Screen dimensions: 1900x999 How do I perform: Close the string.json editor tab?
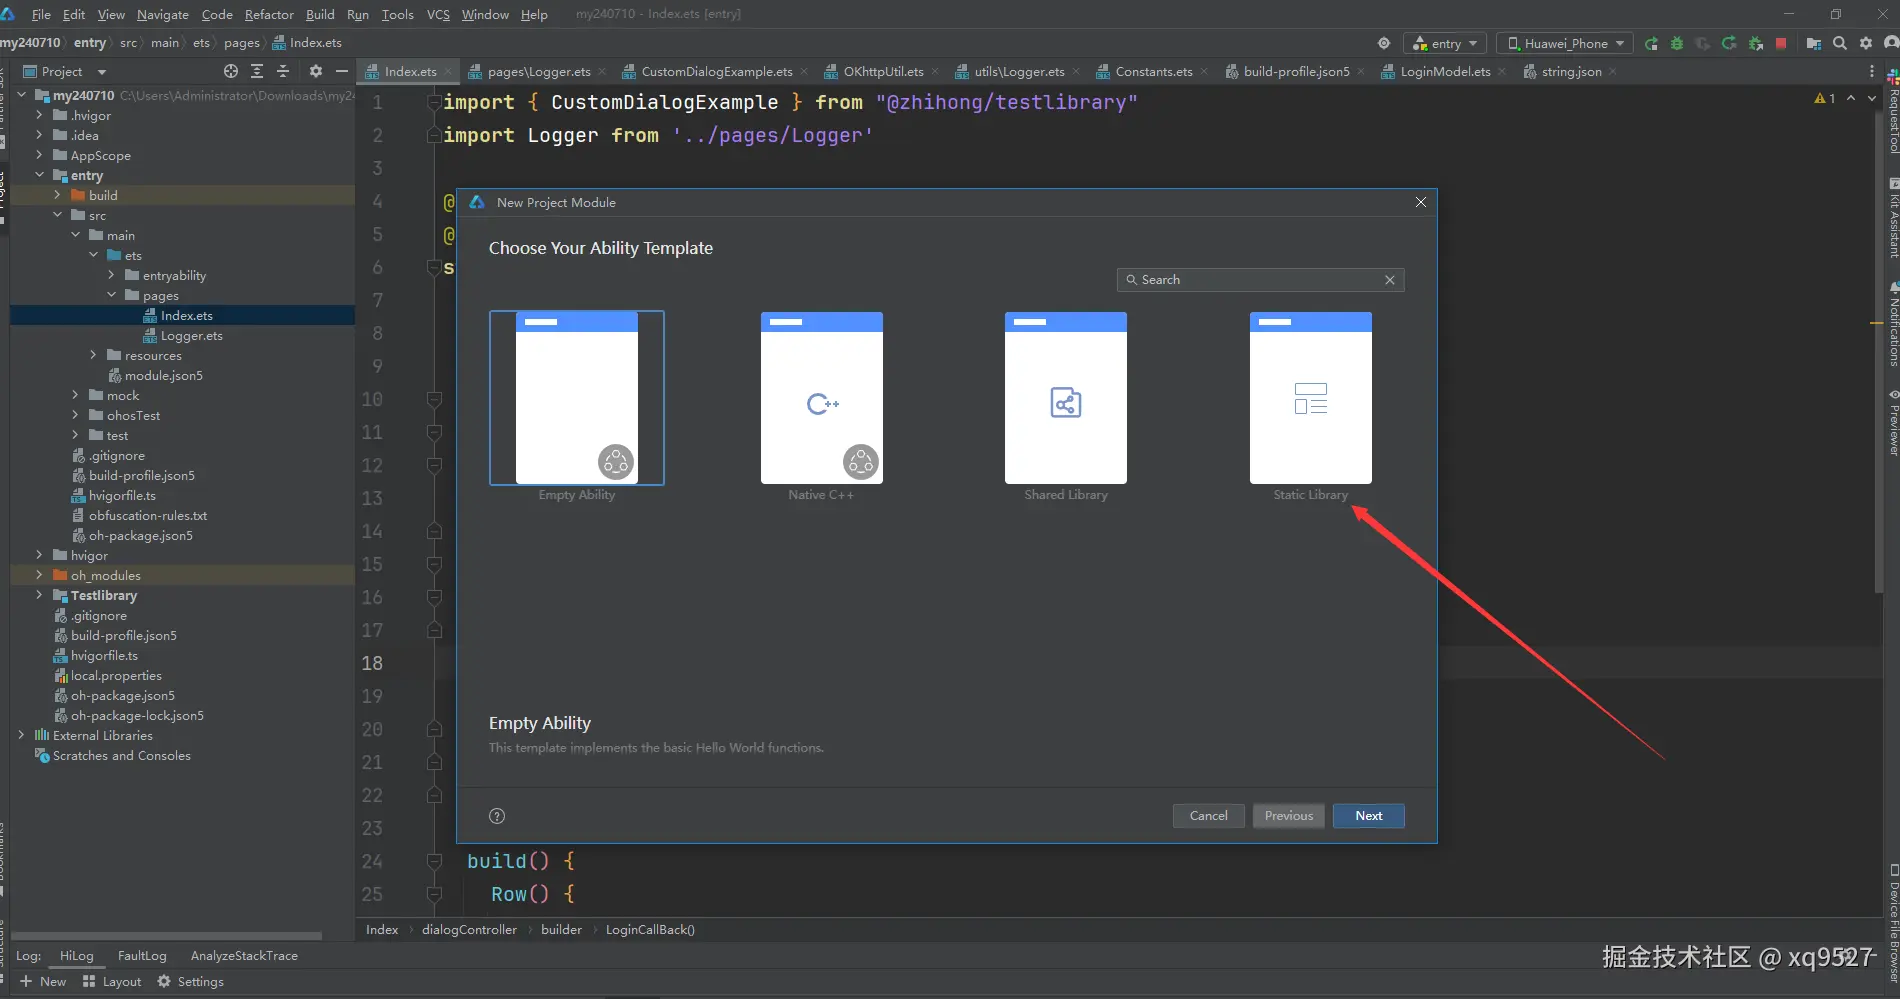click(x=1613, y=72)
